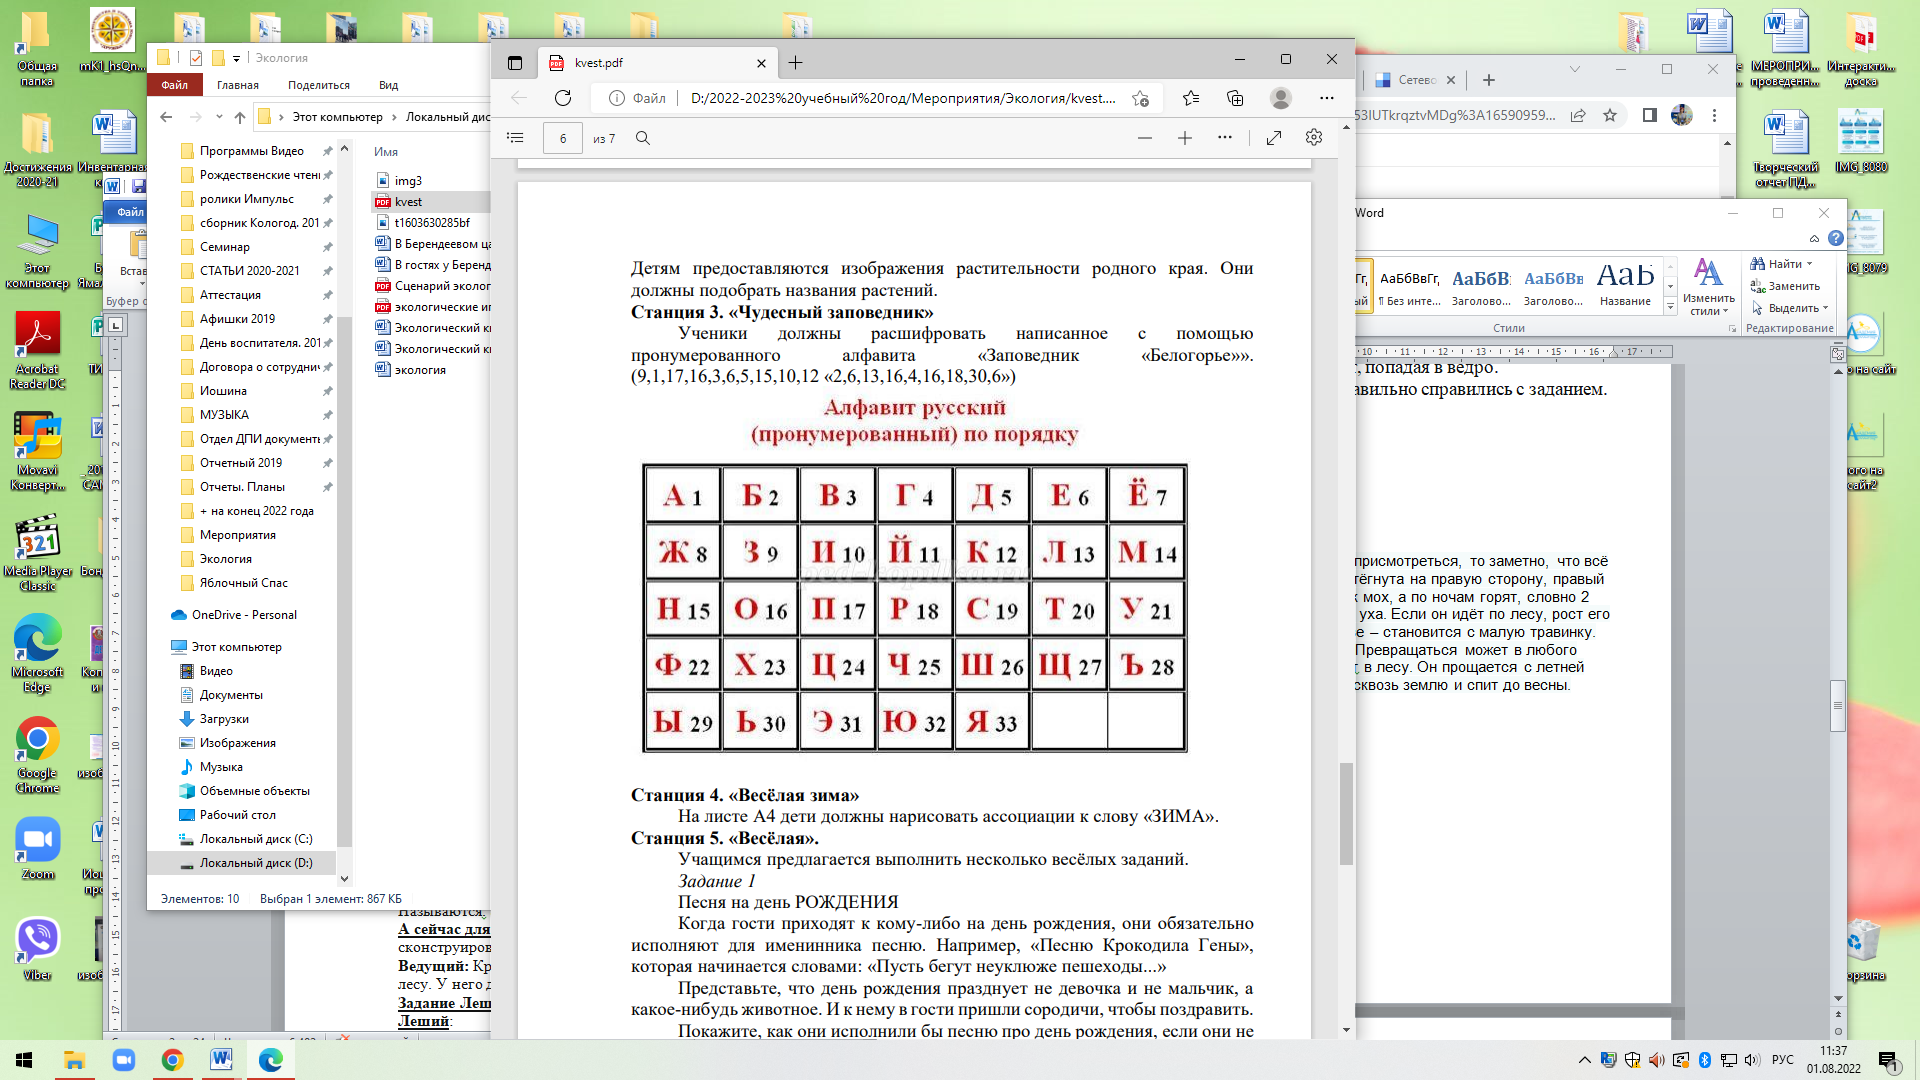The image size is (1920, 1080).
Task: Share page icon in Chrome window
Action: coord(1578,115)
